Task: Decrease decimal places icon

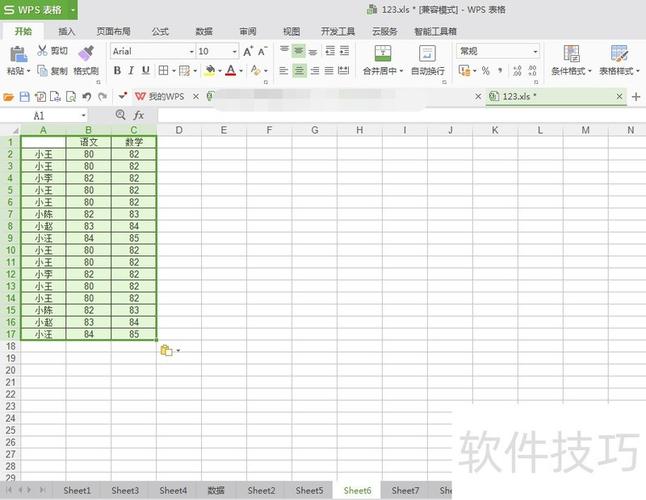Action: pyautogui.click(x=532, y=71)
